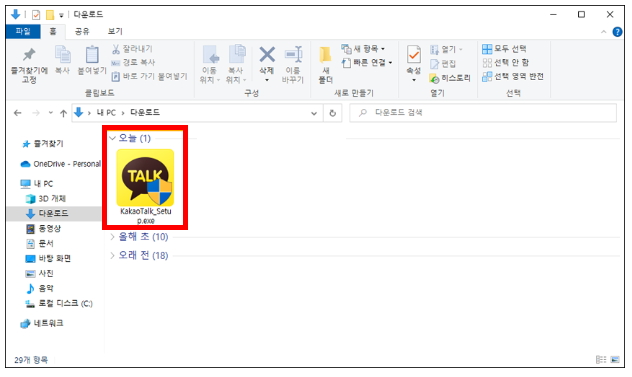The height and width of the screenshot is (377, 632).
Task: Switch to the Share (공유) tab
Action: click(x=82, y=31)
